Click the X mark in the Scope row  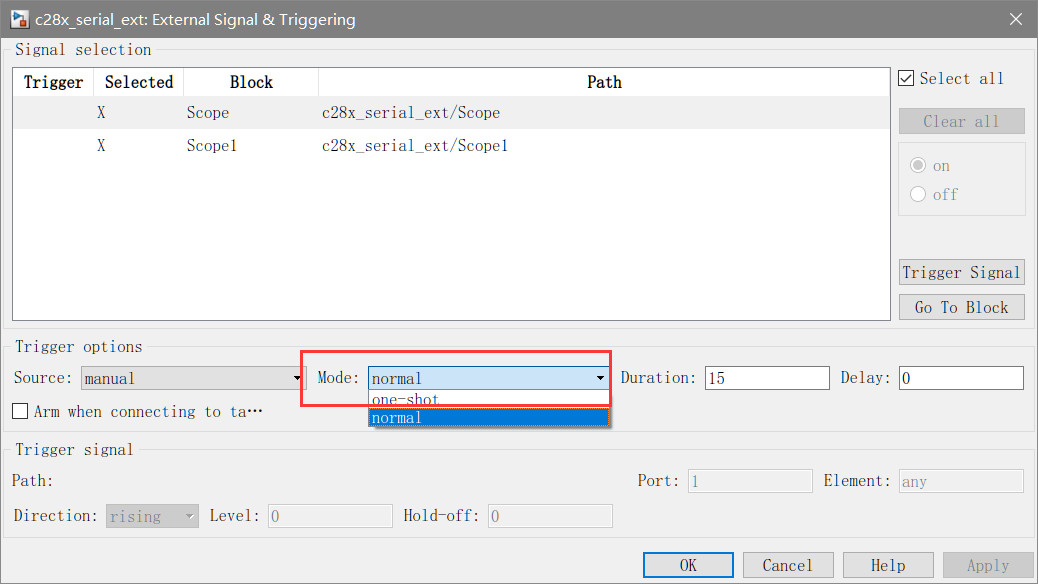coord(101,113)
